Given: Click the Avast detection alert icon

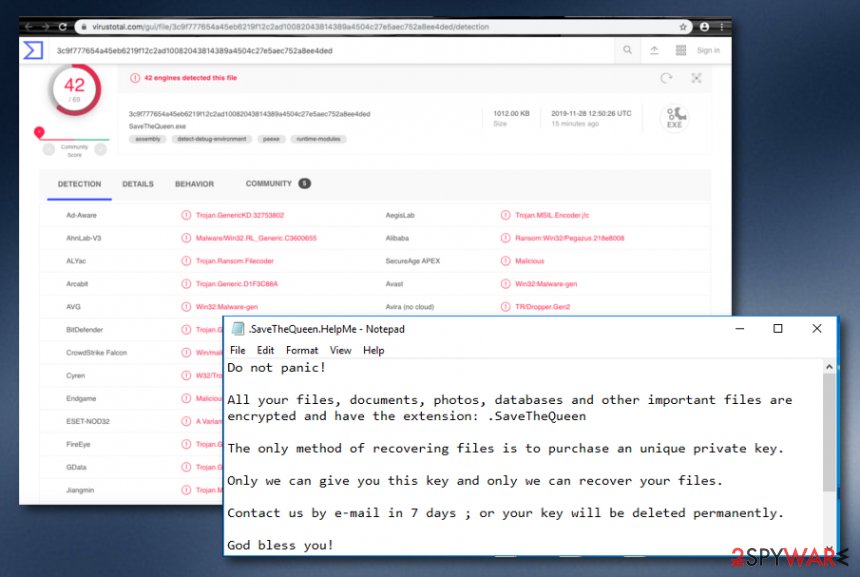Looking at the screenshot, I should 505,284.
